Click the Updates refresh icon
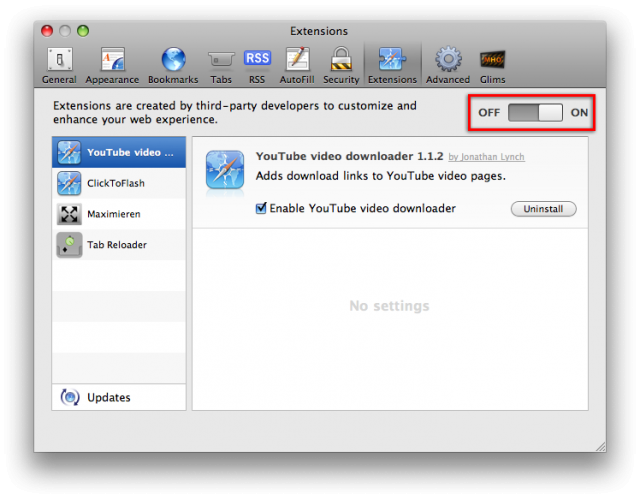This screenshot has height=499, width=640. 70,397
